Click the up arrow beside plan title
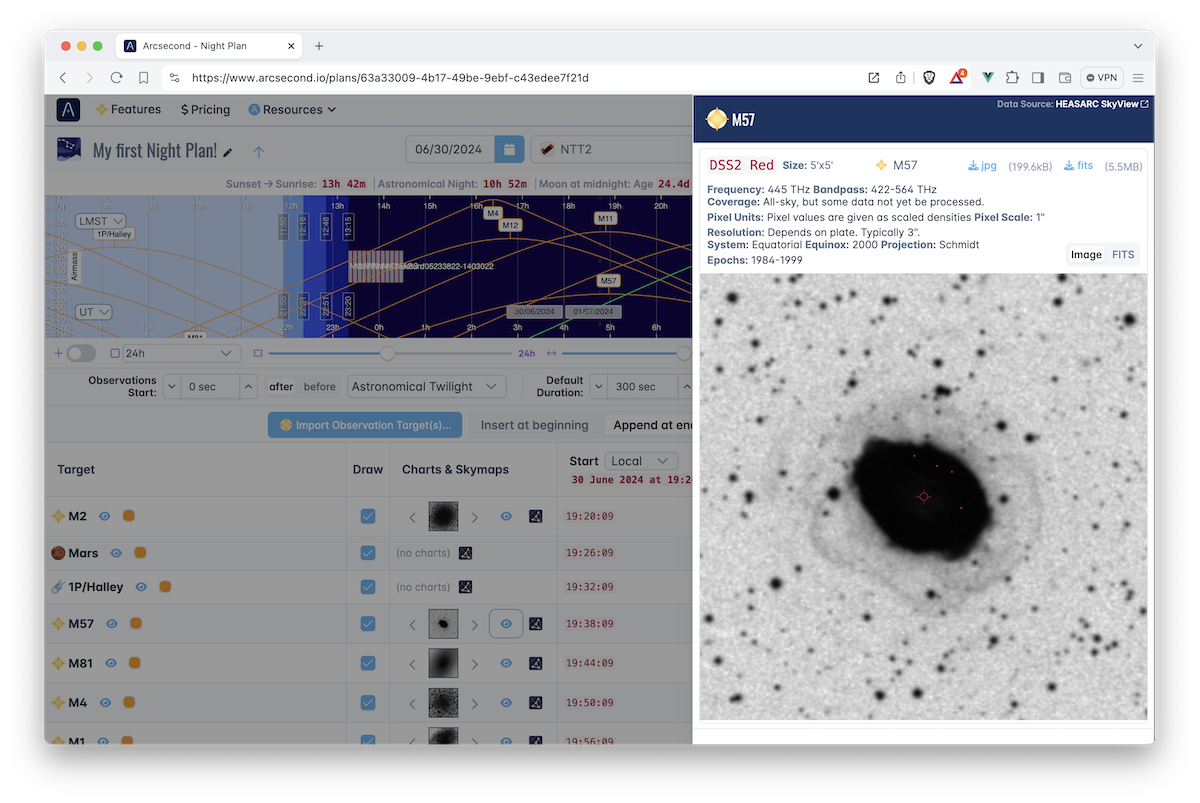1200x803 pixels. pyautogui.click(x=259, y=152)
